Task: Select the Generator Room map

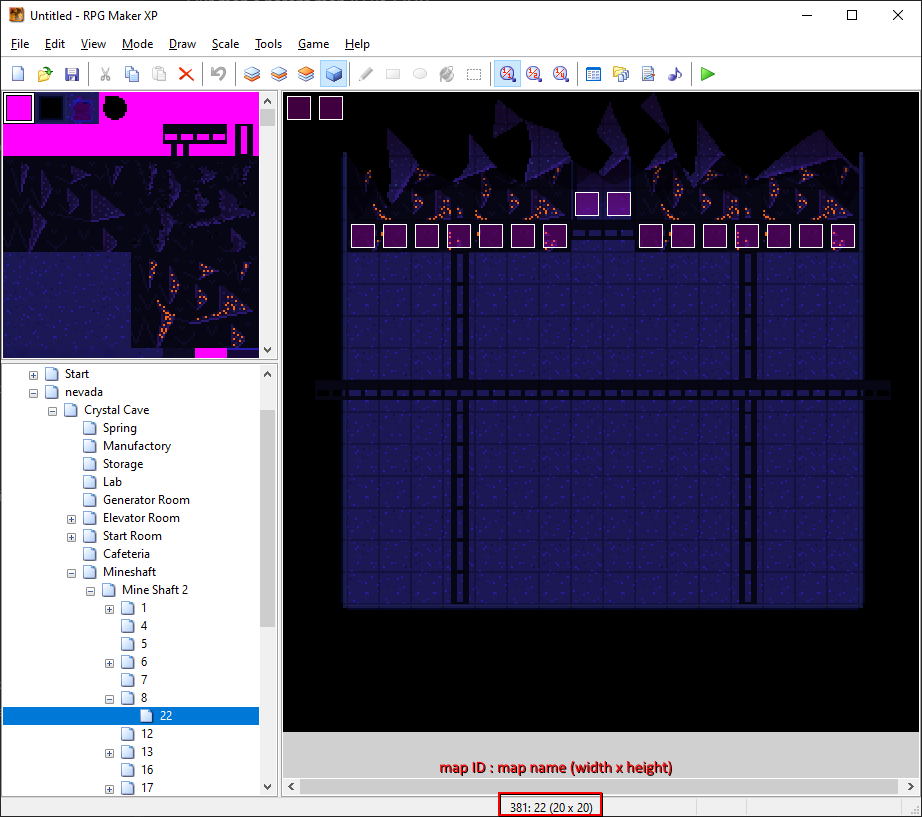Action: 145,500
